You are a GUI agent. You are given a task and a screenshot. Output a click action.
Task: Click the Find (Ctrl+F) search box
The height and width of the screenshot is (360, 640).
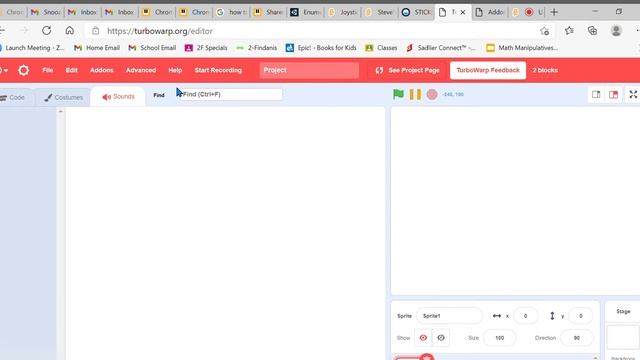[231, 94]
